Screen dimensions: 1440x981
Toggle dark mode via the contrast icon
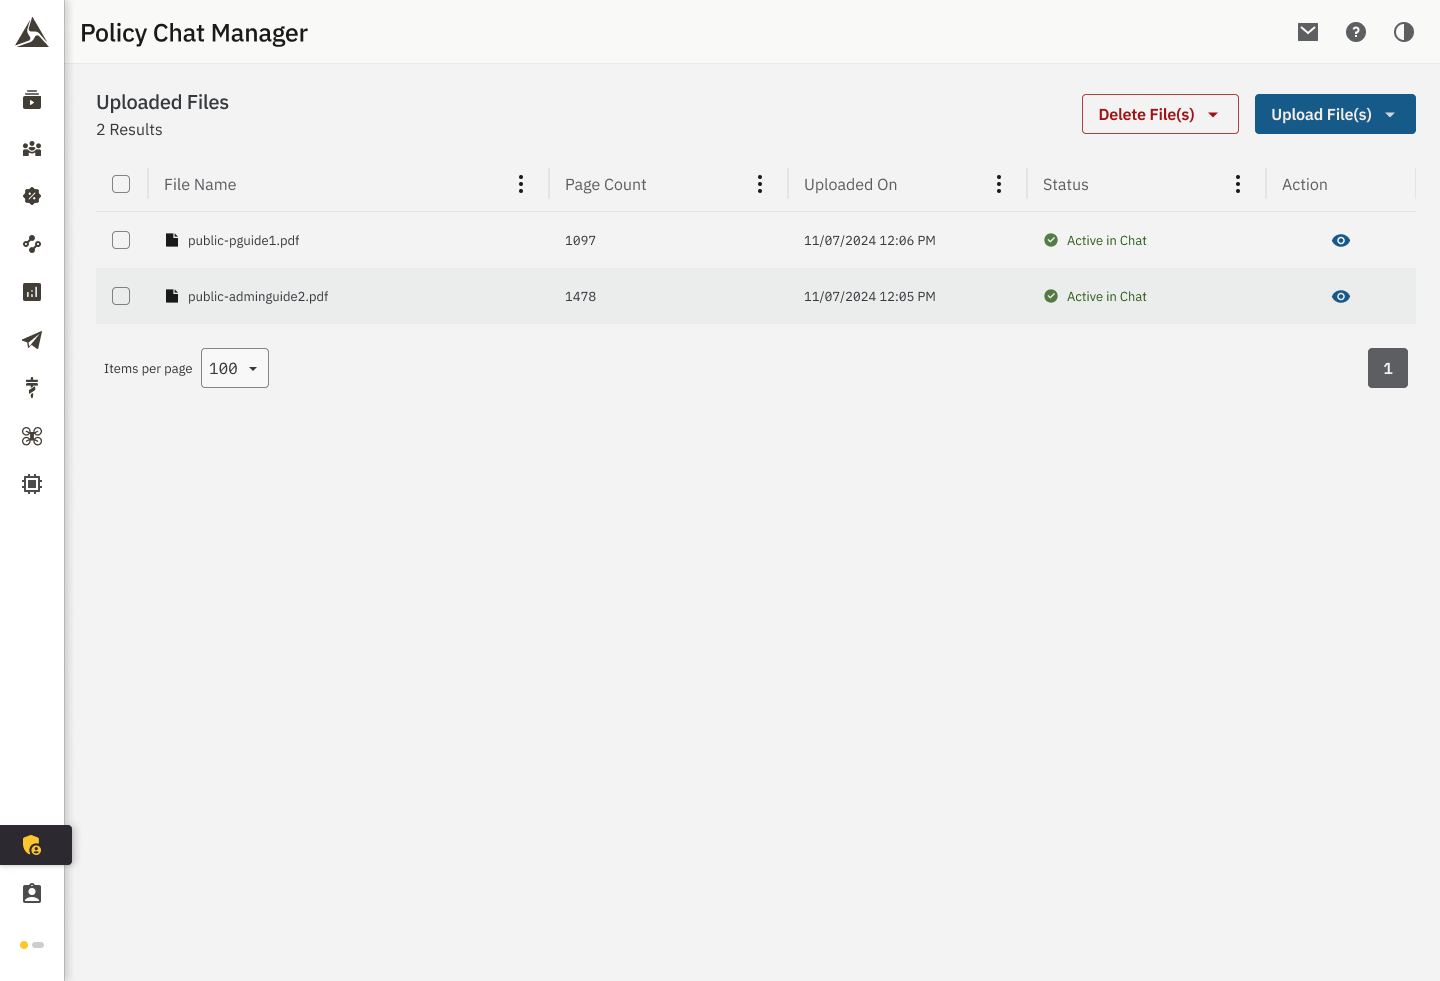pyautogui.click(x=1403, y=31)
